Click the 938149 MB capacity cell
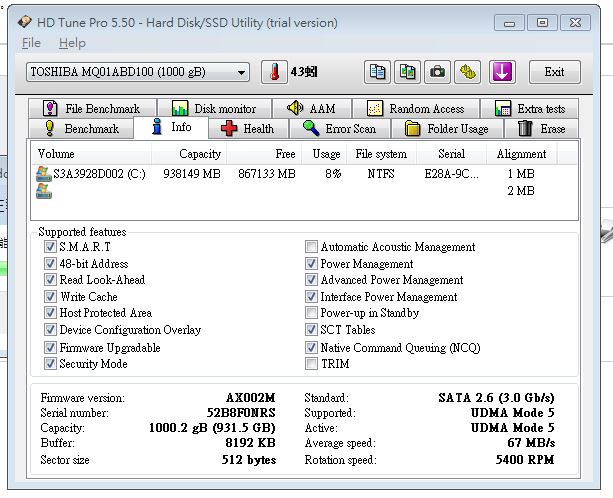This screenshot has height=498, width=613. [x=192, y=174]
